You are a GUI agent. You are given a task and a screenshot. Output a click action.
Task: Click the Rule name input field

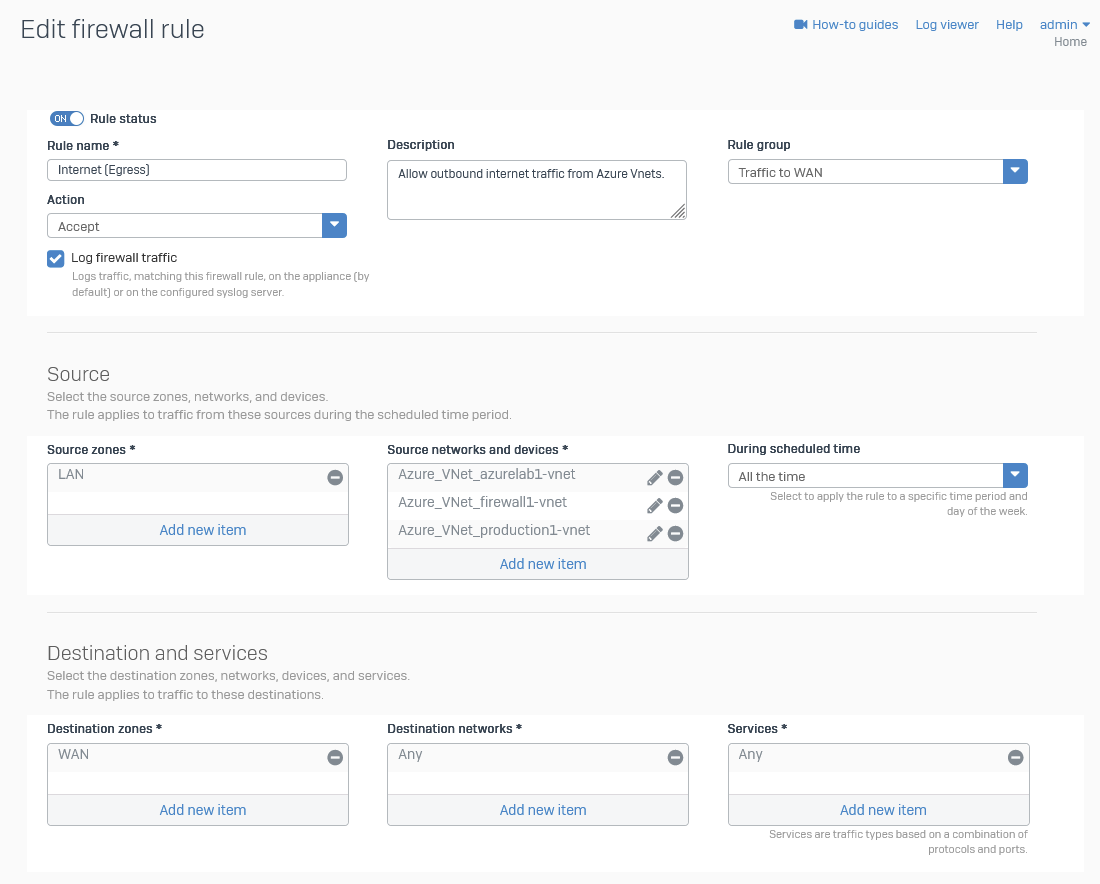(x=197, y=170)
